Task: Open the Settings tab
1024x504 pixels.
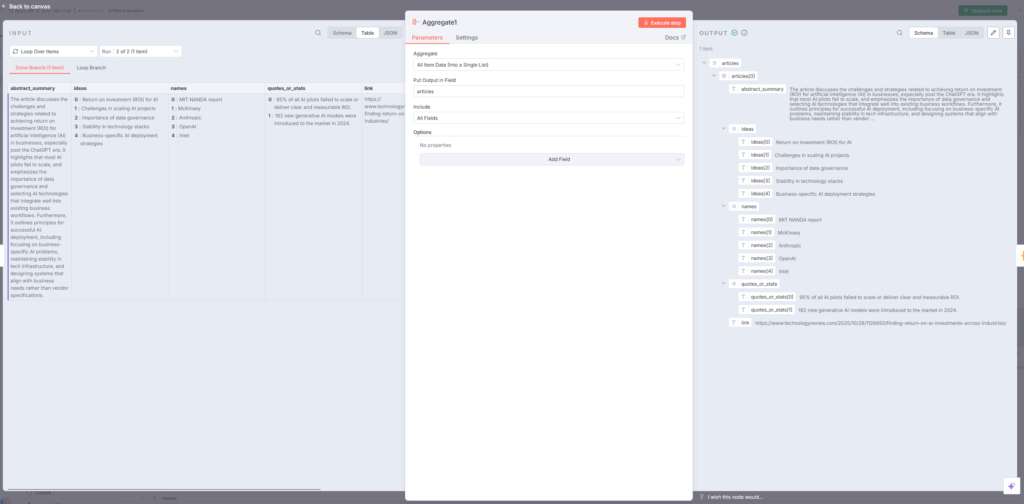Action: pos(466,37)
